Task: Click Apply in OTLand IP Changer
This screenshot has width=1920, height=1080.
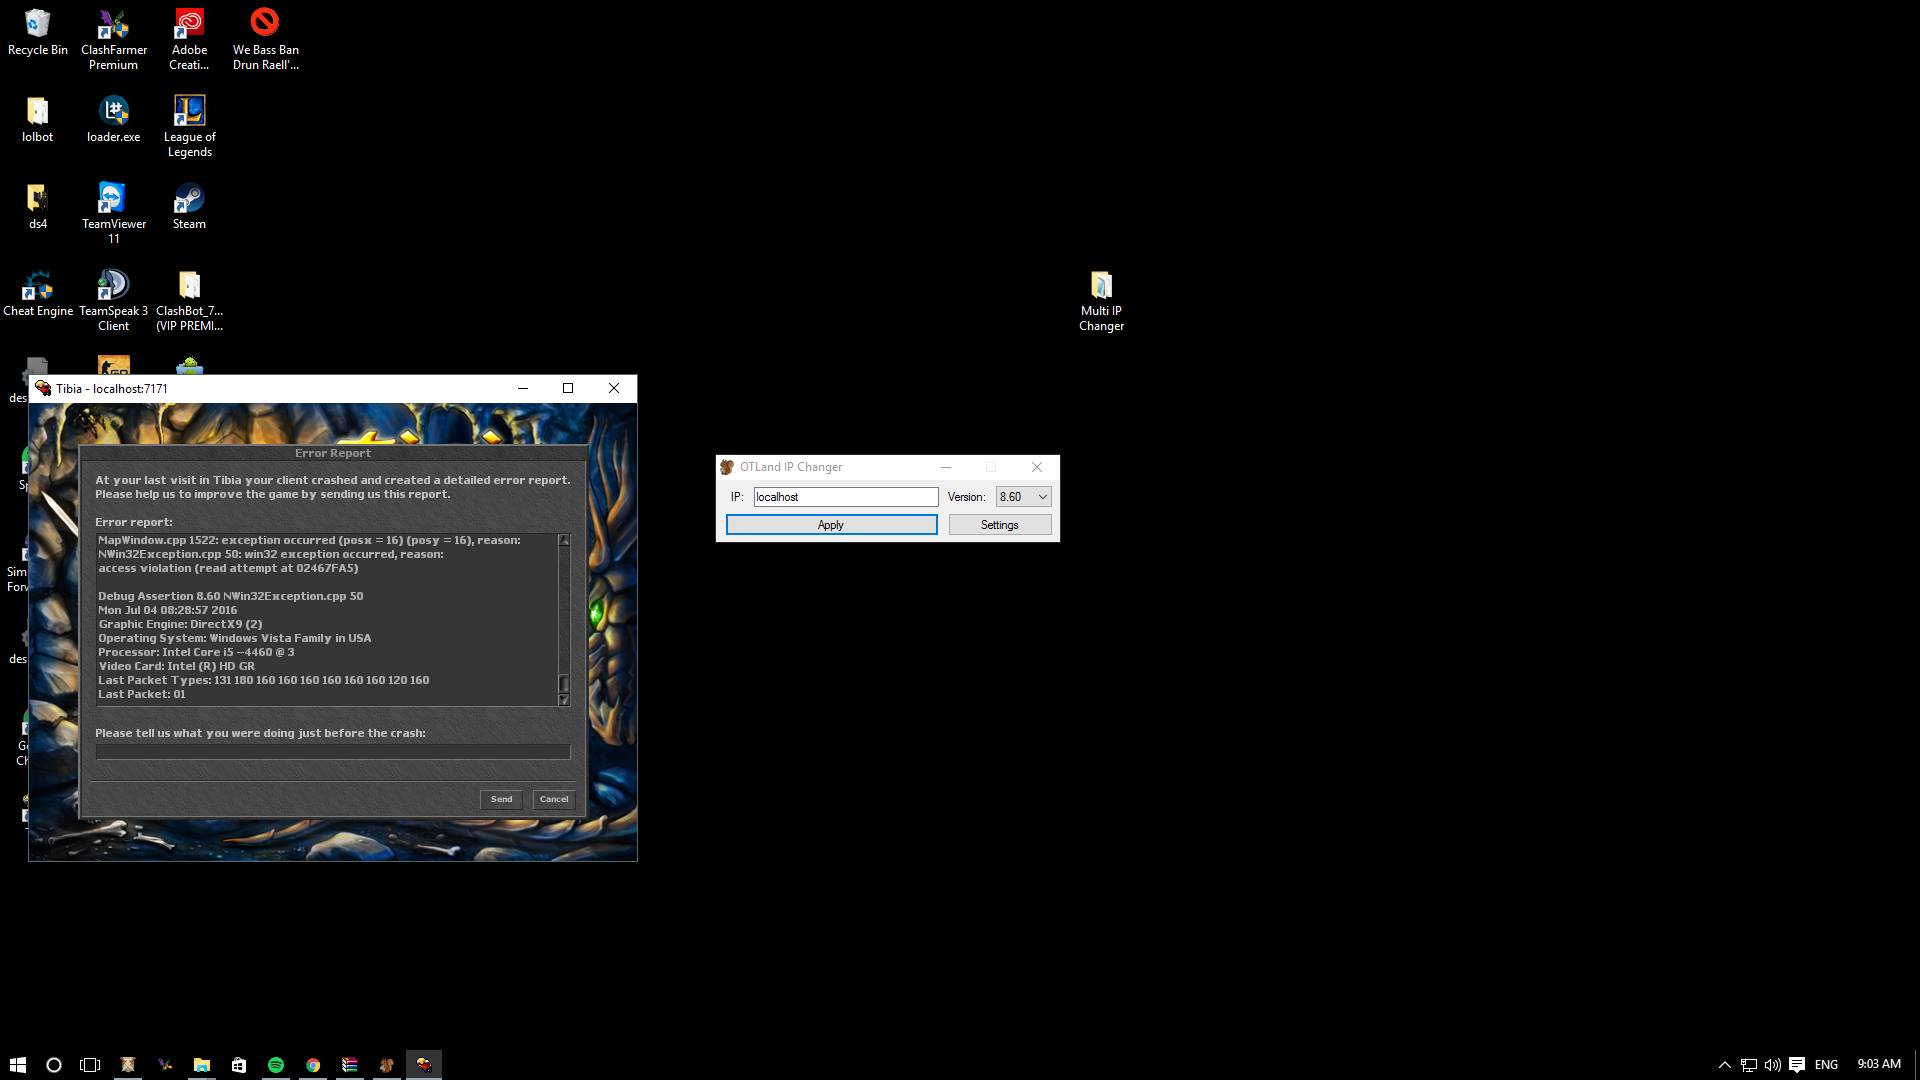Action: [831, 525]
